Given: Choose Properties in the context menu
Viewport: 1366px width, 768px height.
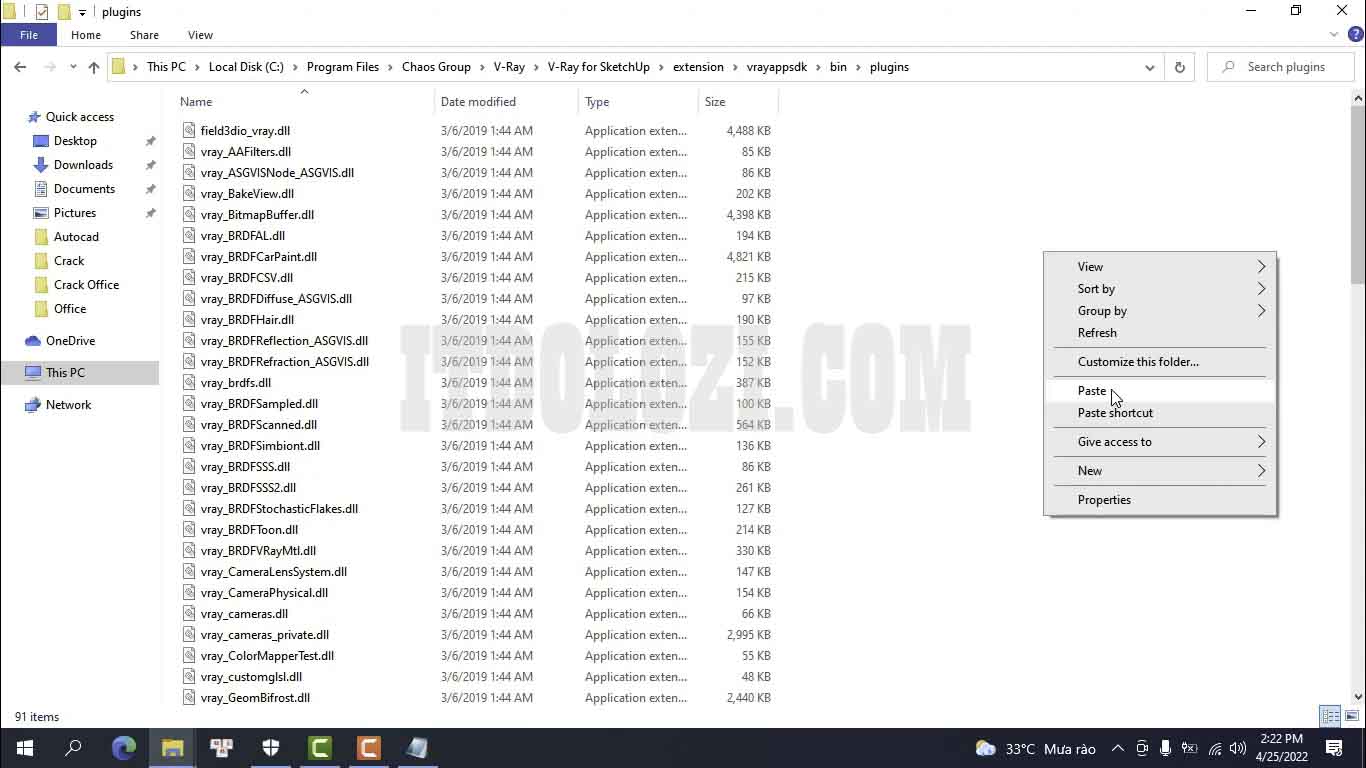Looking at the screenshot, I should [x=1104, y=500].
